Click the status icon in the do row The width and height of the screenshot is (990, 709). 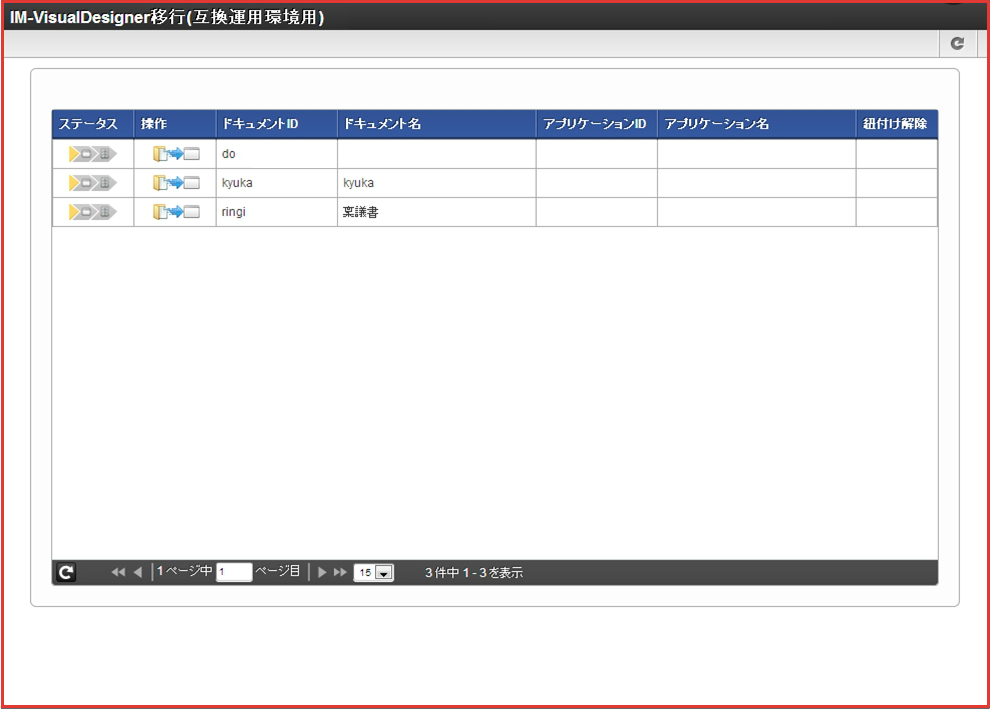(x=93, y=153)
